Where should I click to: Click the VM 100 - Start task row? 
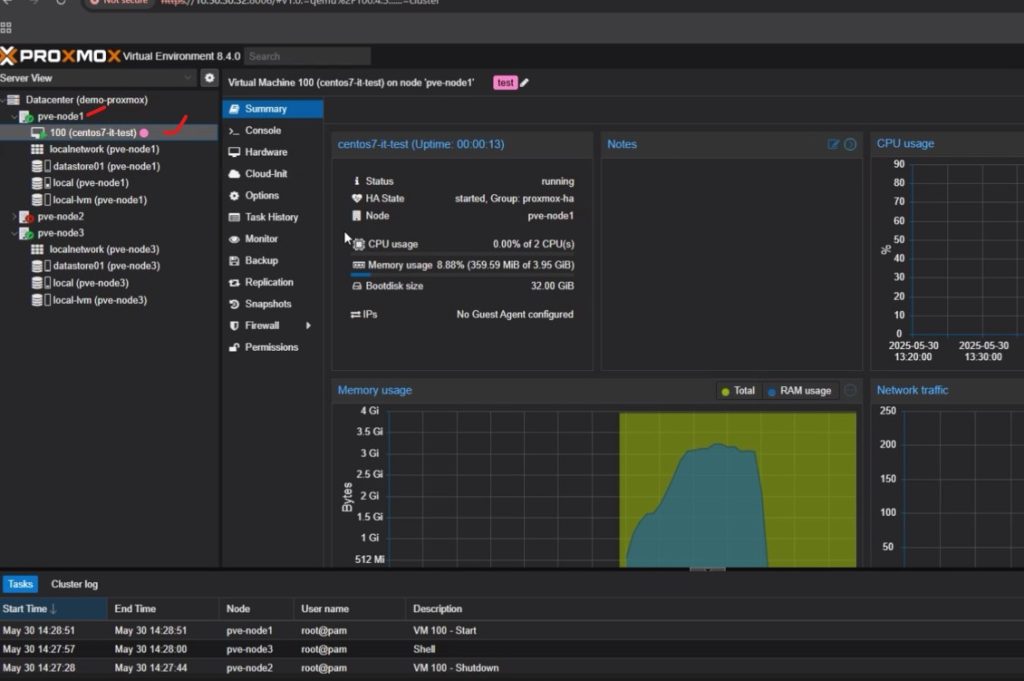tap(512, 631)
